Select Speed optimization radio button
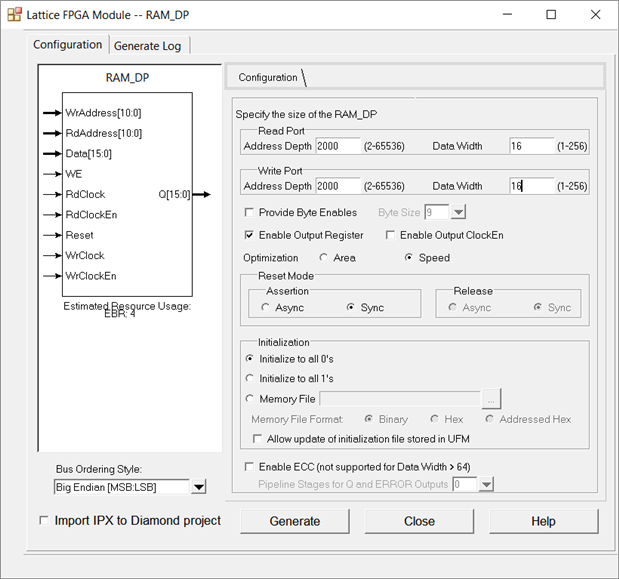The width and height of the screenshot is (619, 579). (409, 258)
